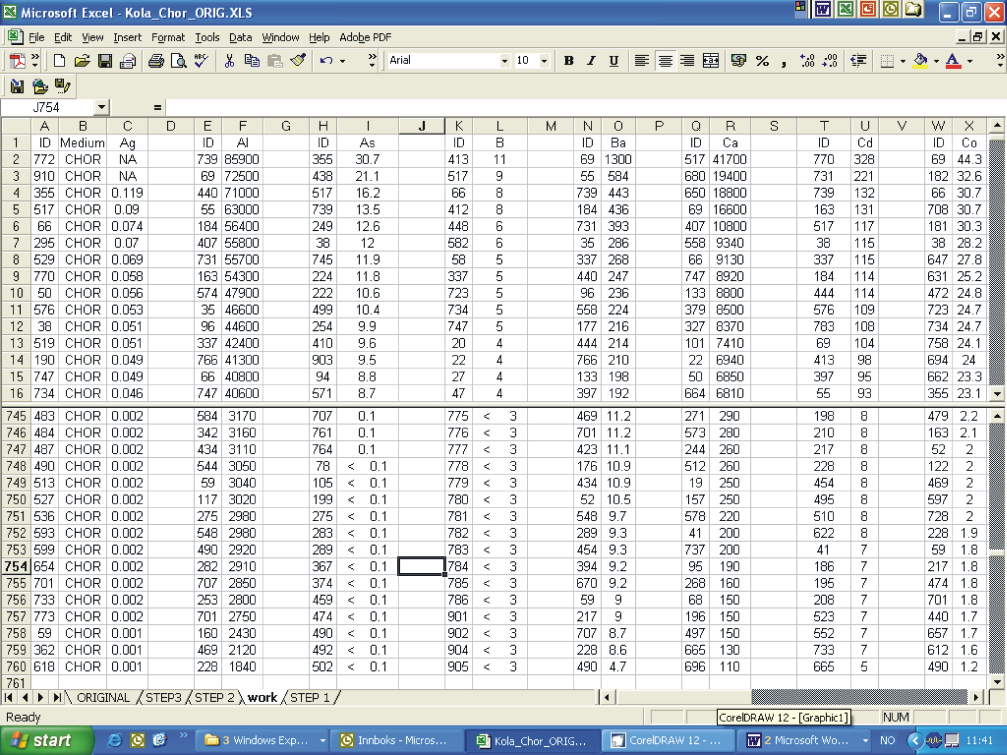This screenshot has height=755, width=1007.
Task: Toggle Italic formatting
Action: pyautogui.click(x=591, y=61)
